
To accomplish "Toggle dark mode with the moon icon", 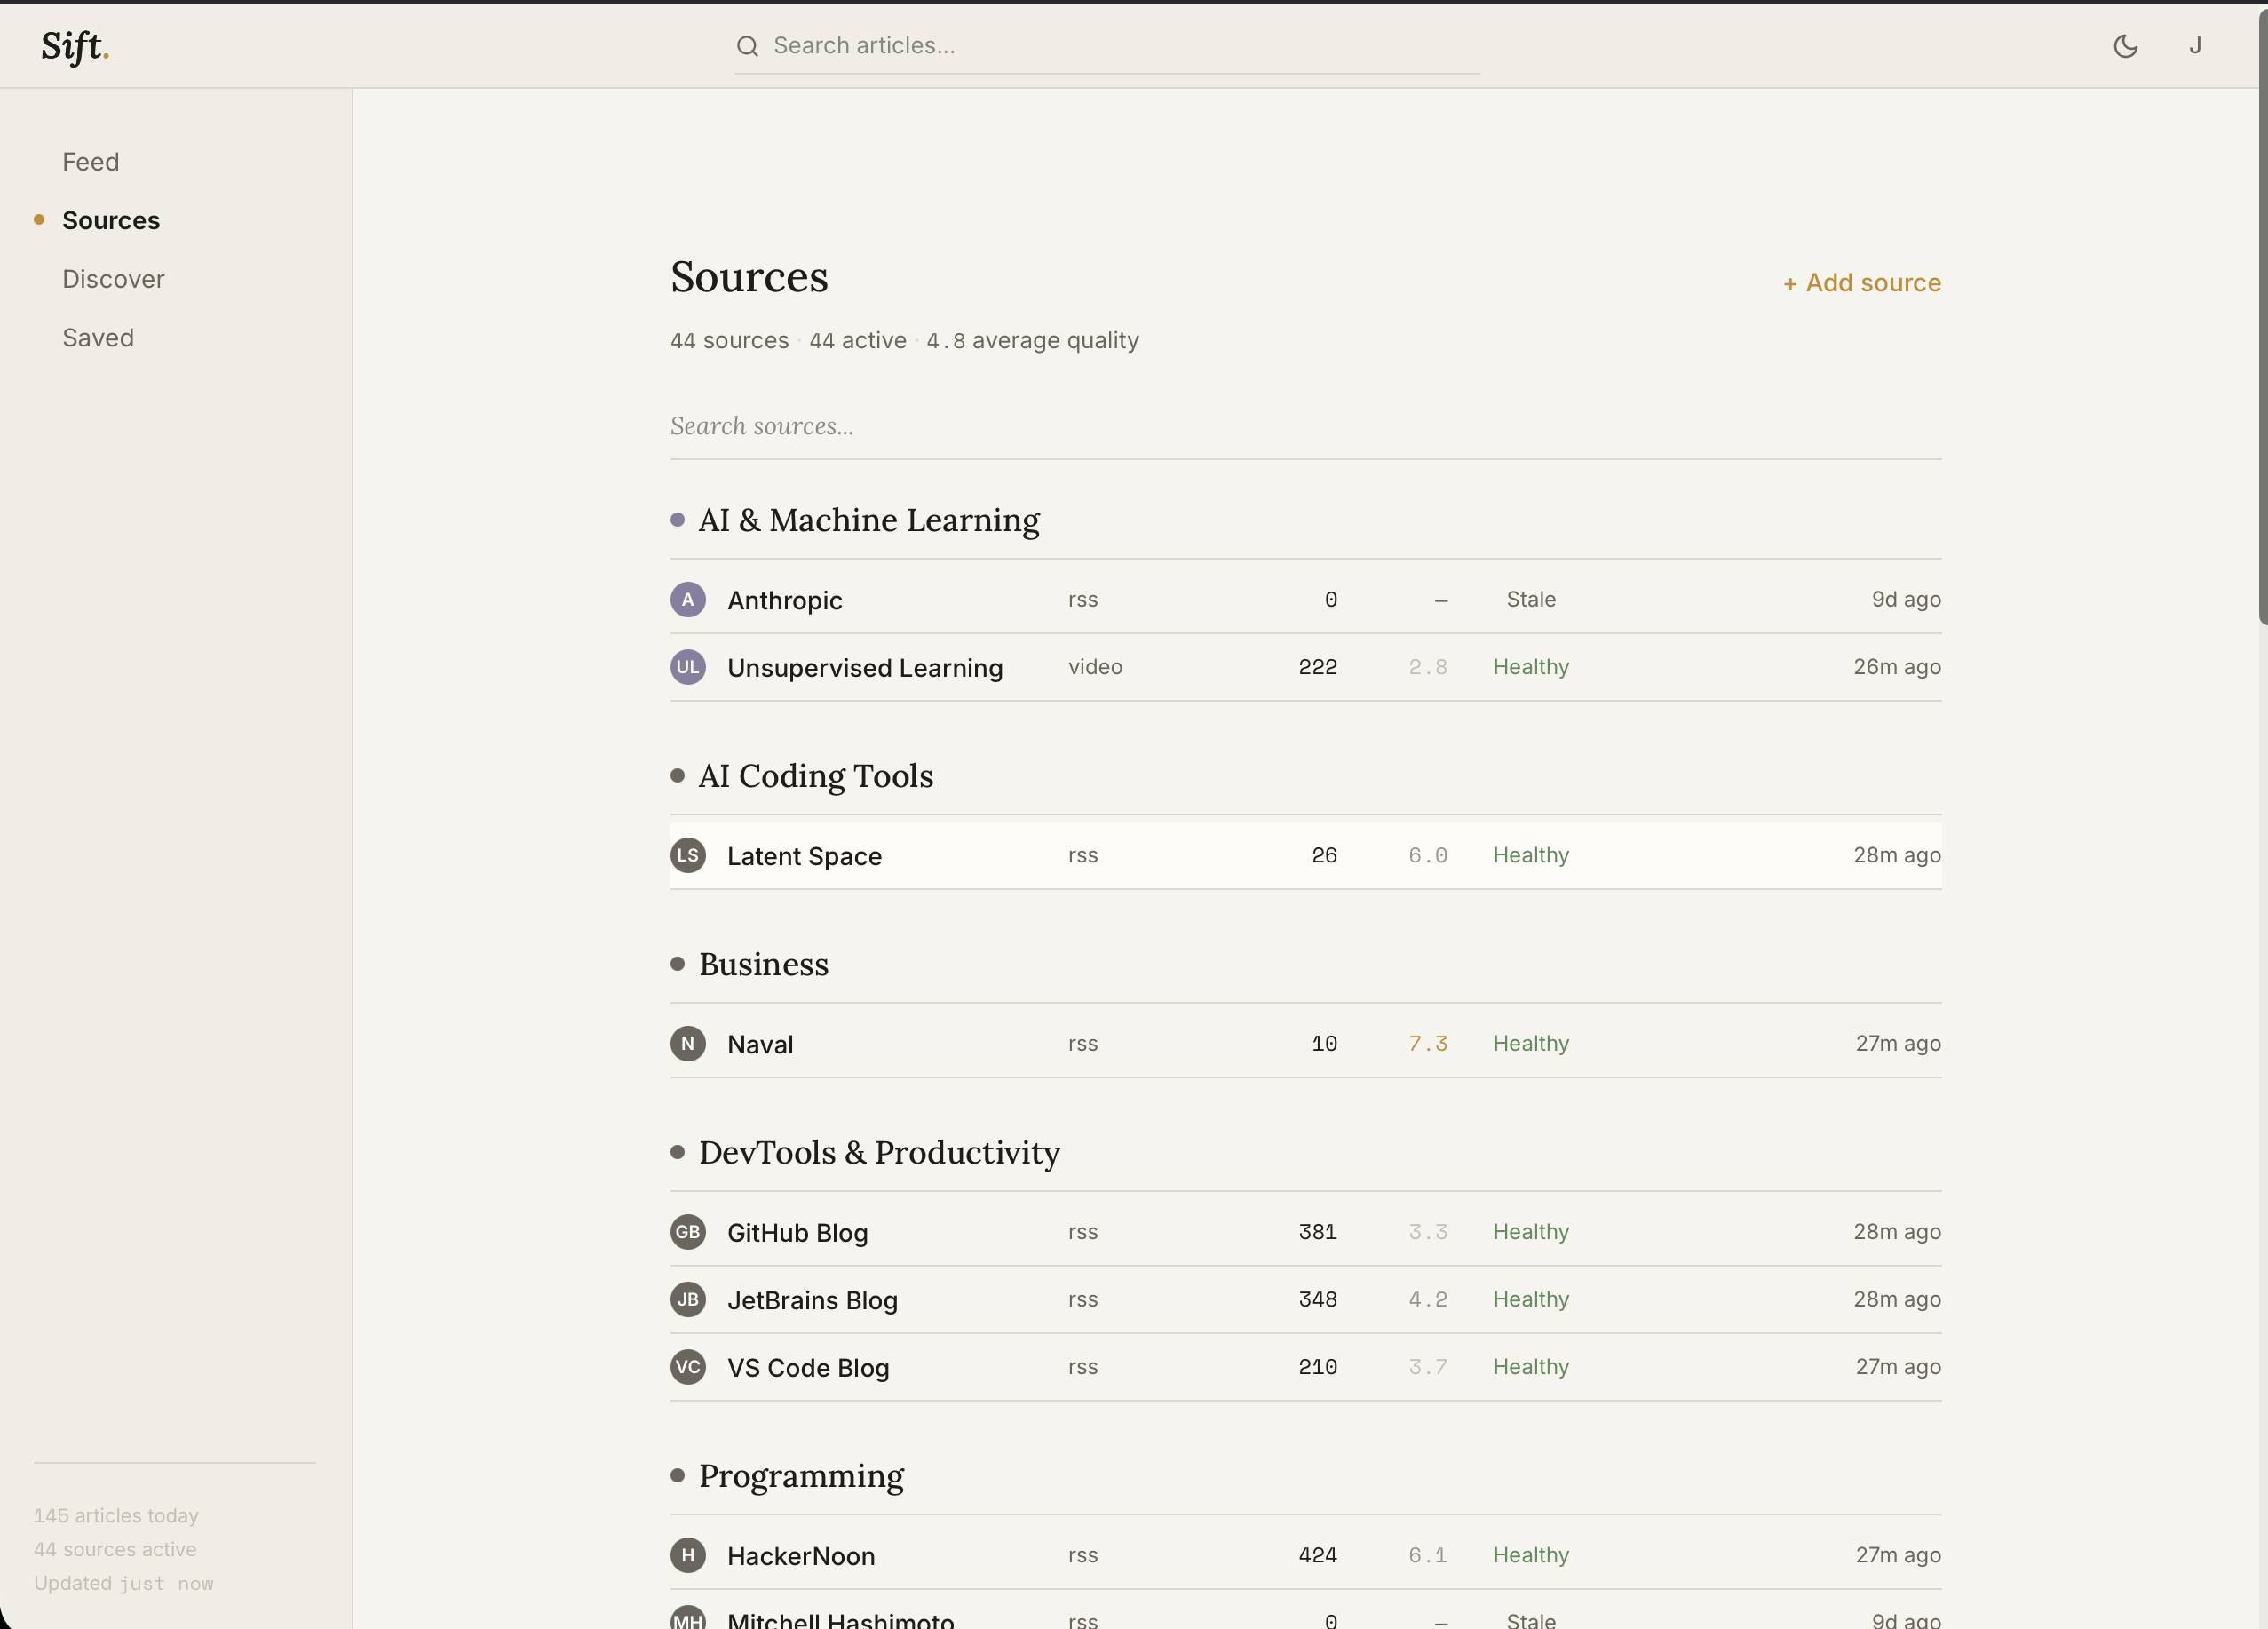I will 2126,45.
